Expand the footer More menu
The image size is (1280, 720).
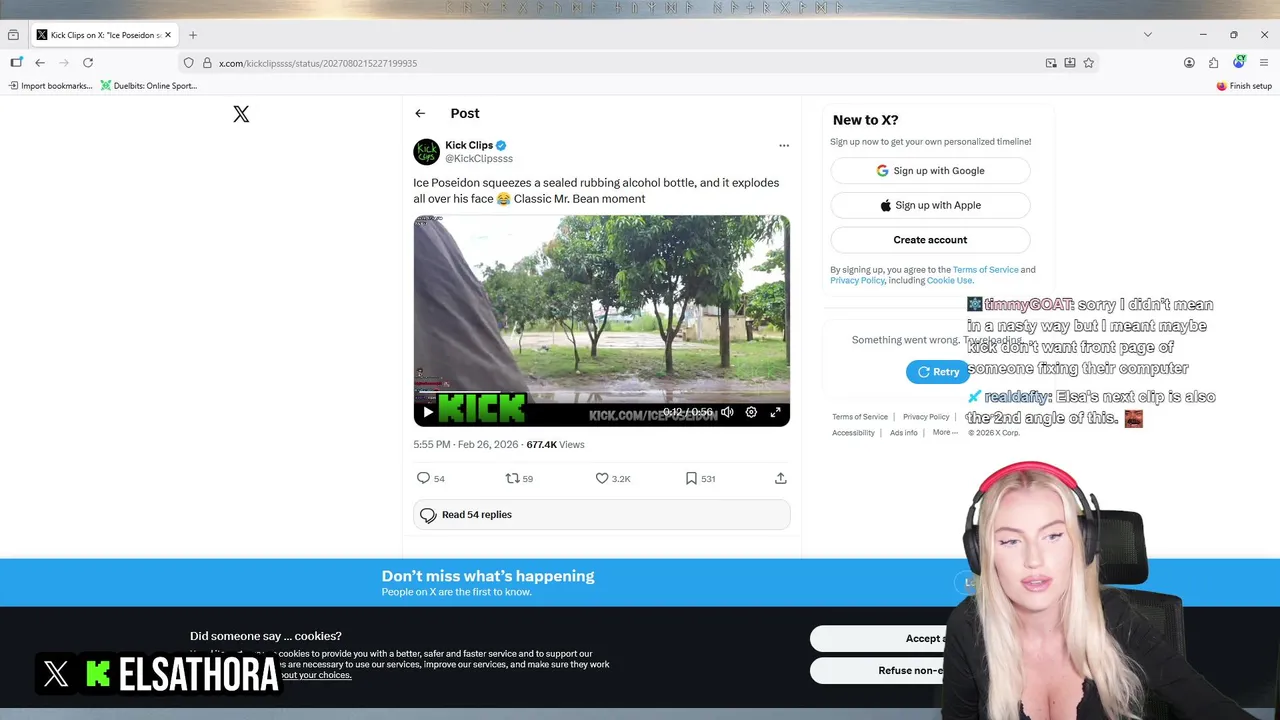[x=943, y=433]
